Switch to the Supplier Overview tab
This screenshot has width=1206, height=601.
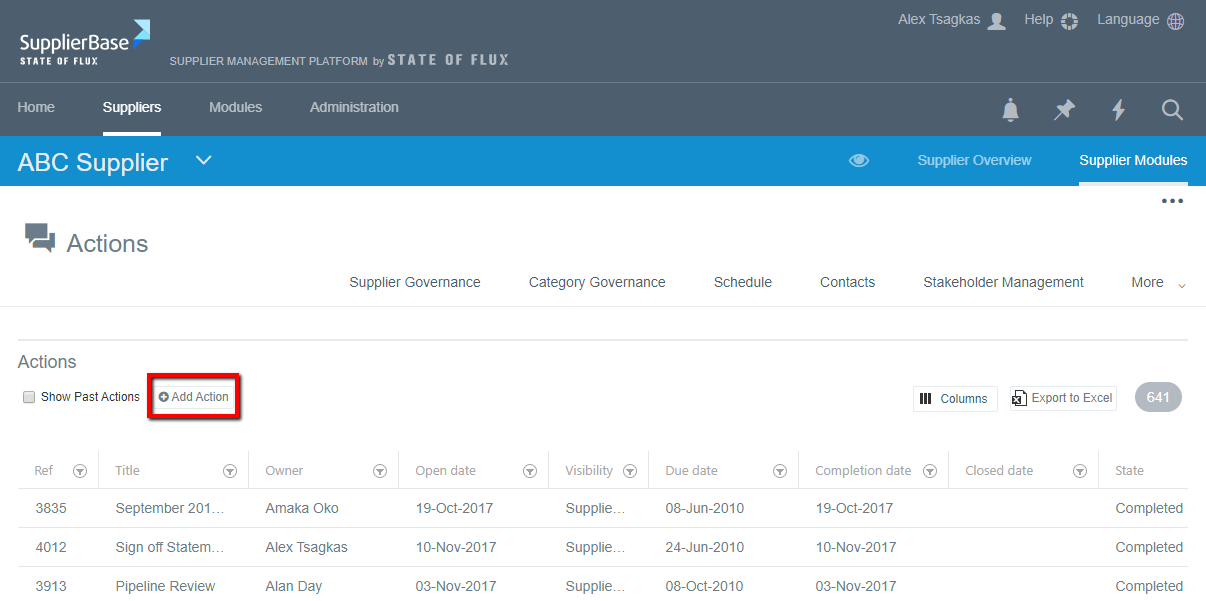pyautogui.click(x=974, y=160)
